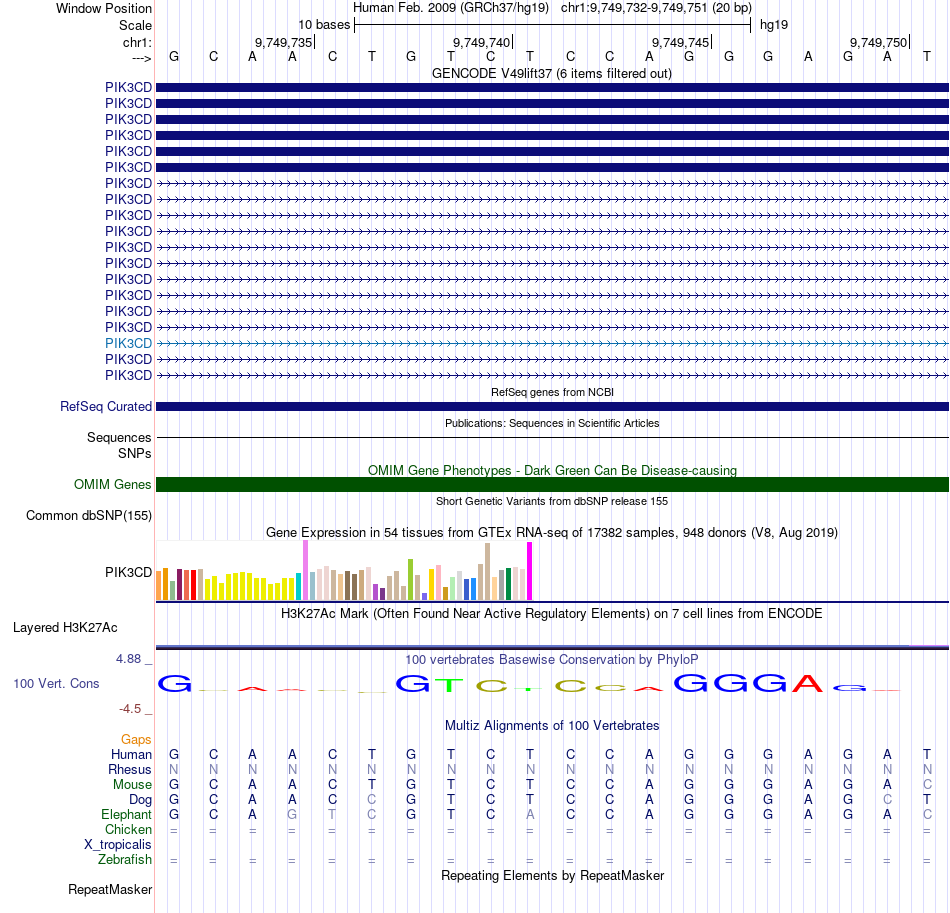The image size is (950, 913).
Task: Click the Common dbSNP(155) track label
Action: pos(89,516)
